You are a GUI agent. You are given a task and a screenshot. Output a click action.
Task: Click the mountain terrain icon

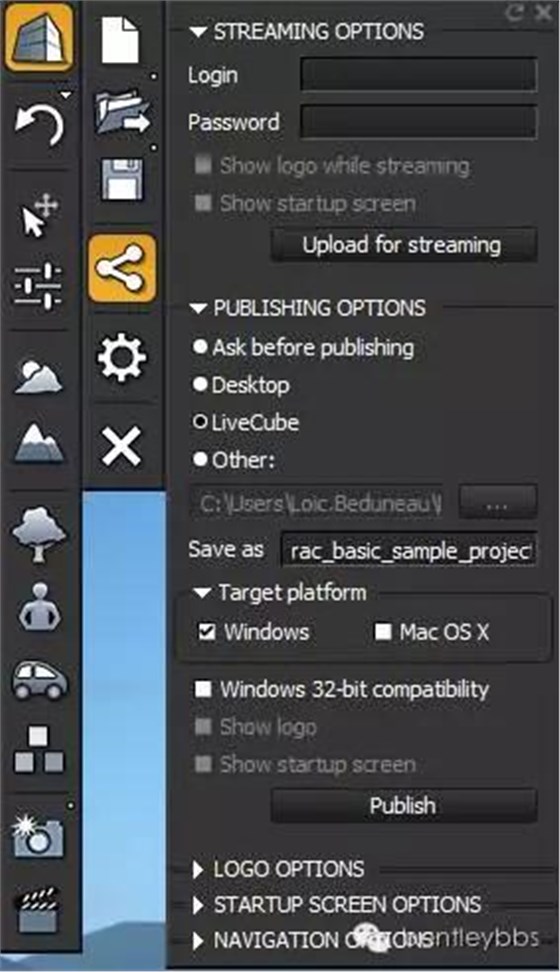point(38,443)
